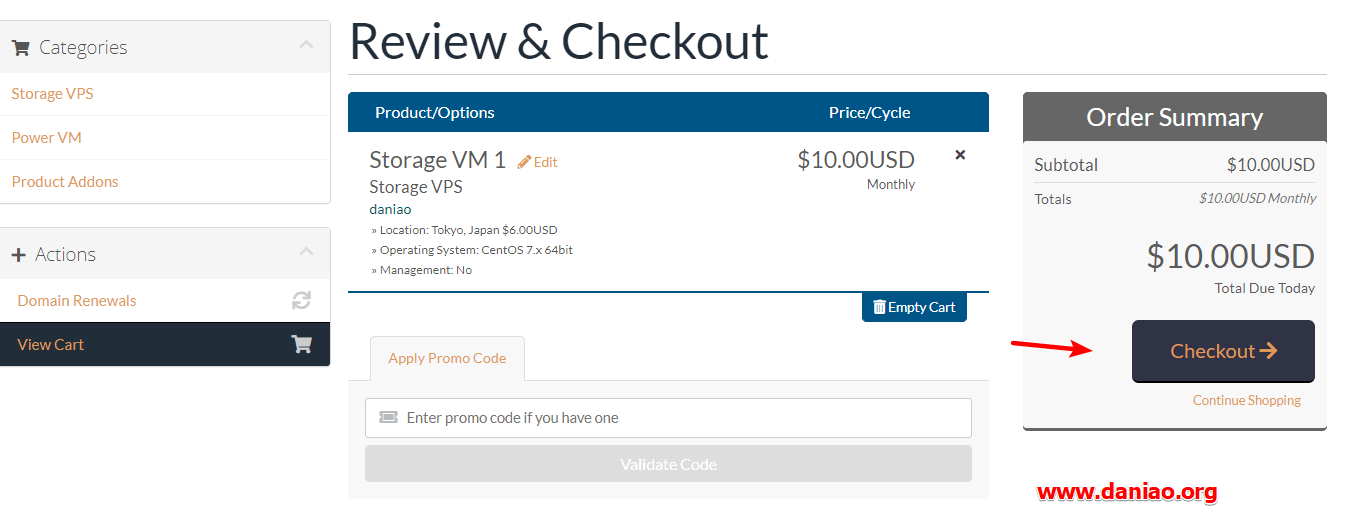Select the Apply Promo Code tab
Image resolution: width=1349 pixels, height=523 pixels.
(447, 358)
